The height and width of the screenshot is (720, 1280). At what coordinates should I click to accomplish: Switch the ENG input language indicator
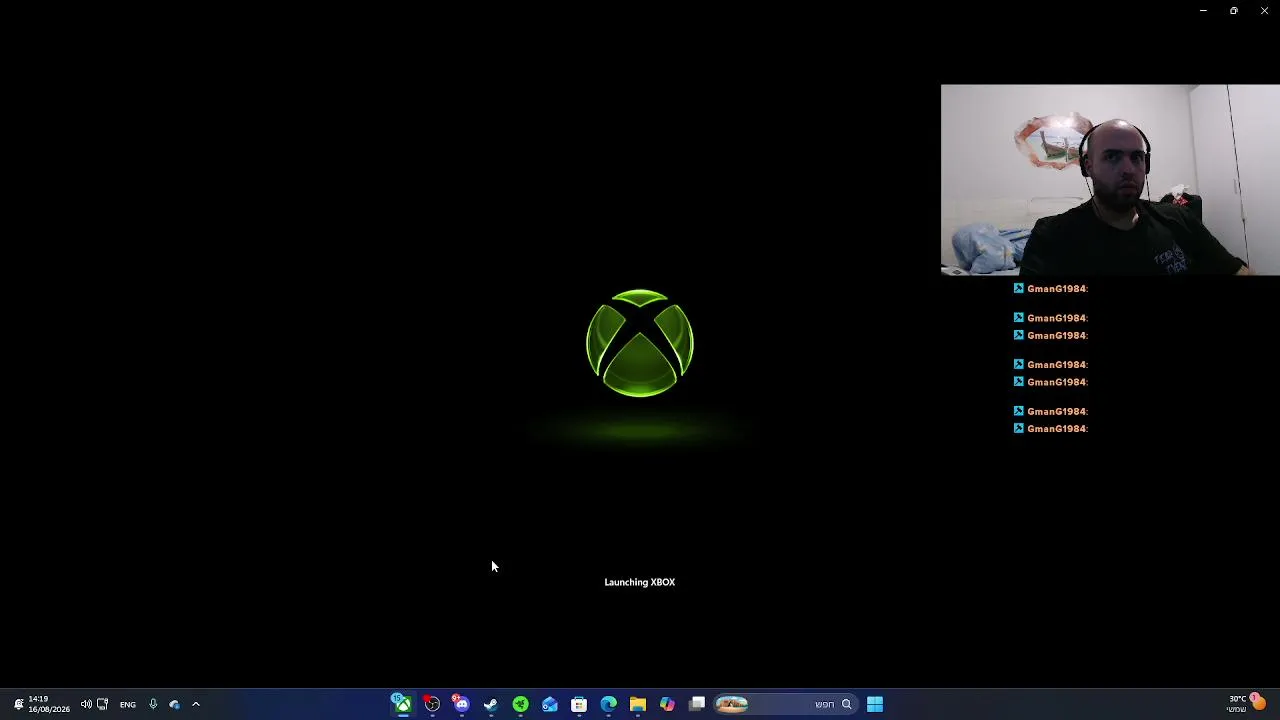128,704
